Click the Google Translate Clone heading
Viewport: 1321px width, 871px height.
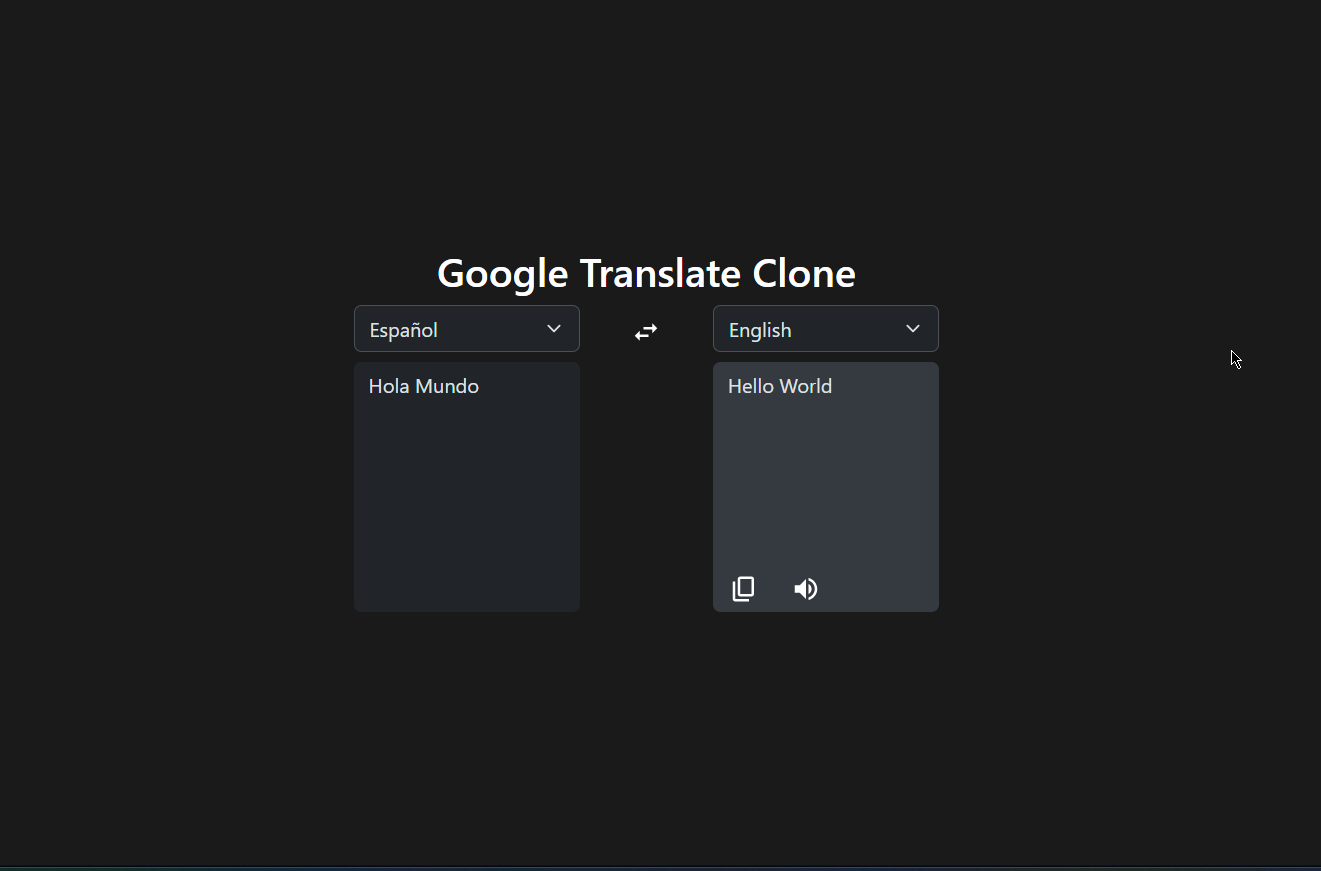coord(646,273)
